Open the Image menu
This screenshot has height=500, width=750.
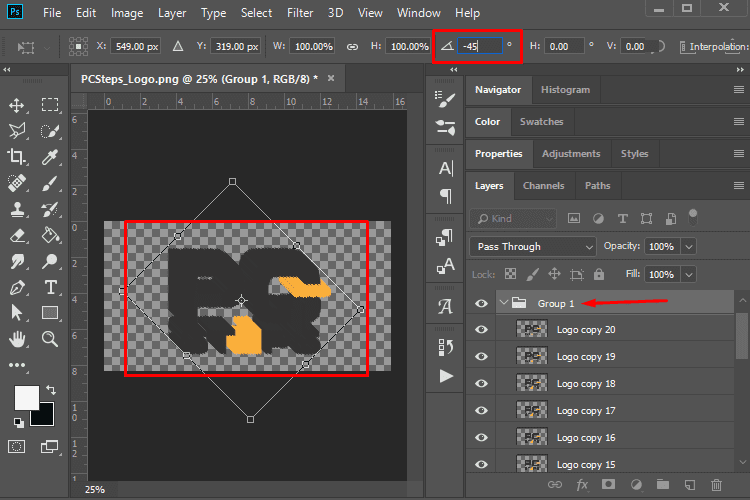pyautogui.click(x=127, y=13)
